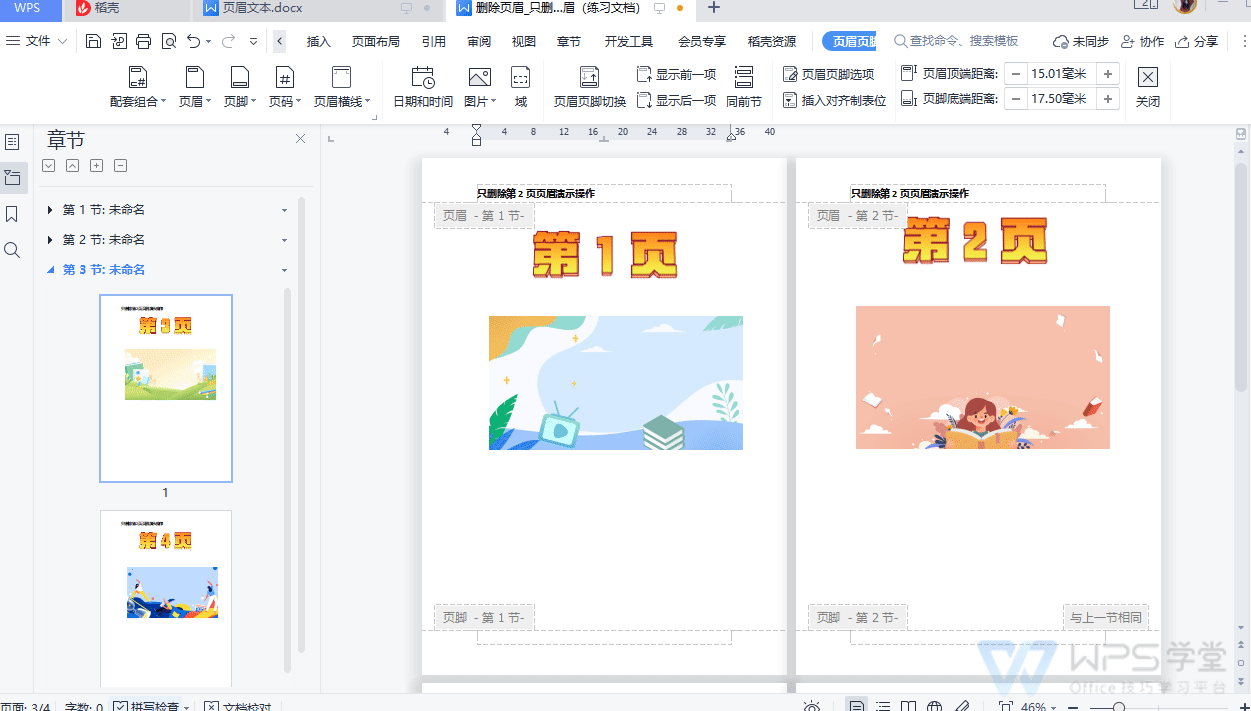Increase 页眉顶端距离 with plus button

click(1108, 74)
